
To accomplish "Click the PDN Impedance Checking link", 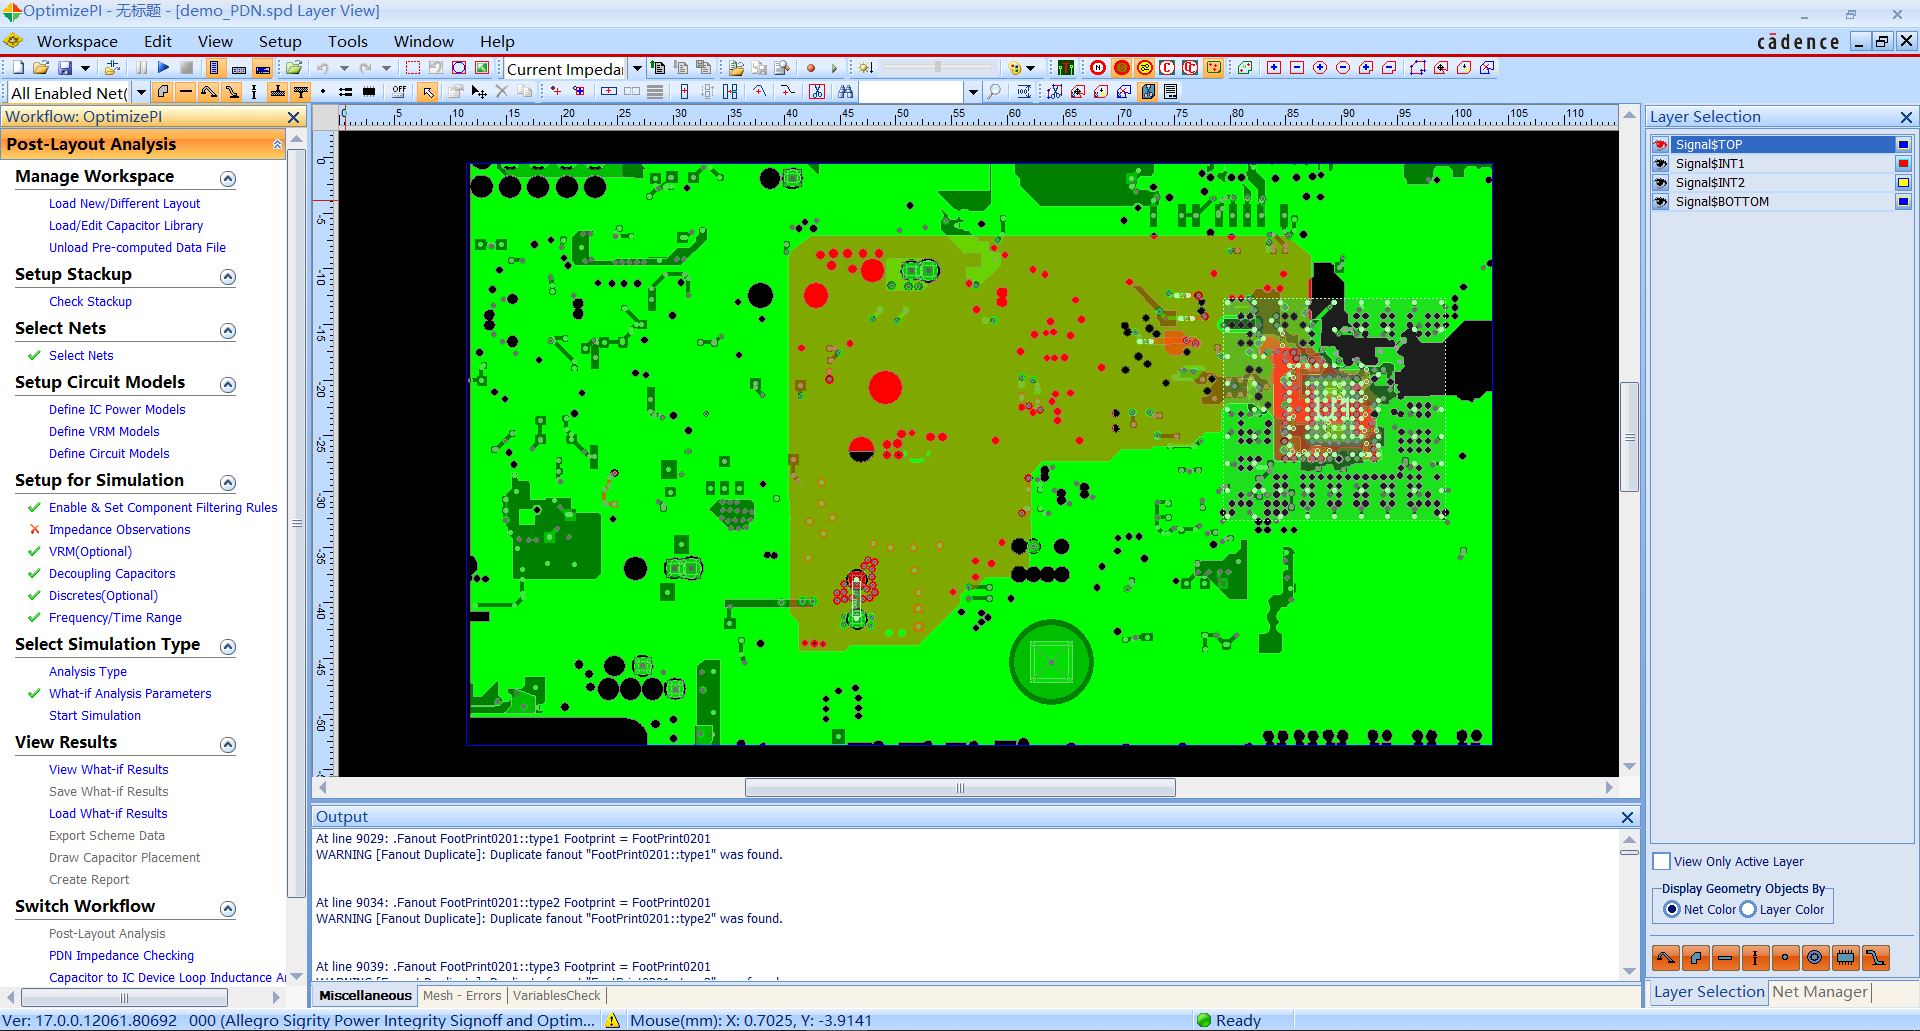I will pos(121,956).
